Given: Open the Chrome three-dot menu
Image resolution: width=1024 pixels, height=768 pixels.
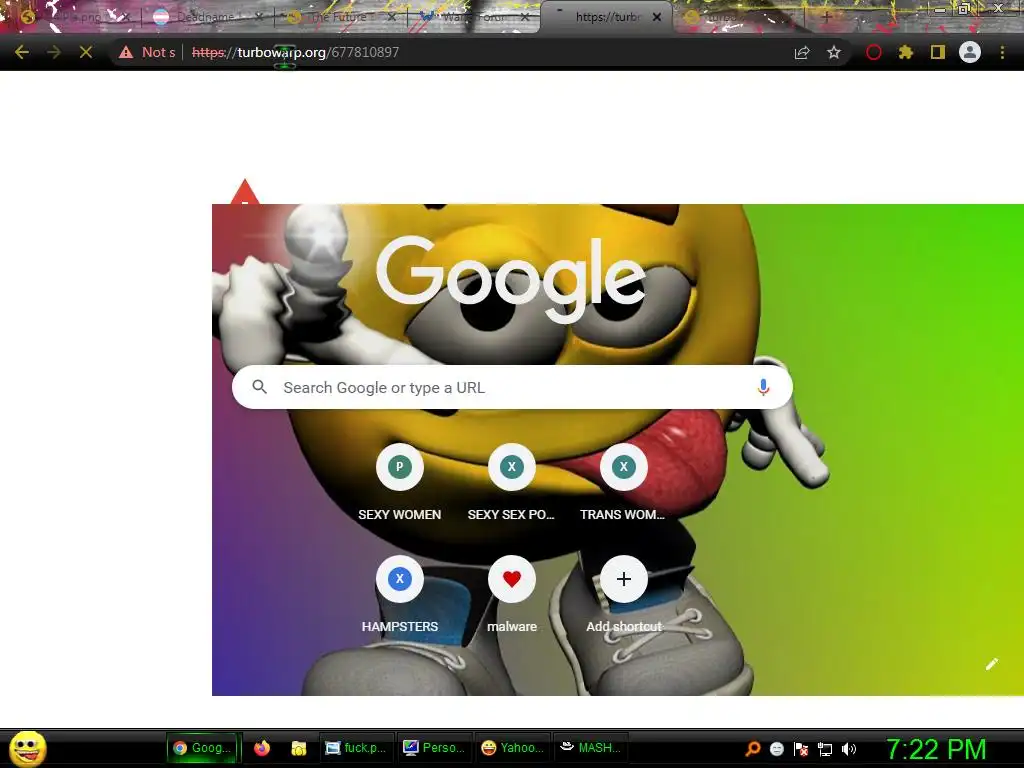Looking at the screenshot, I should [1002, 52].
